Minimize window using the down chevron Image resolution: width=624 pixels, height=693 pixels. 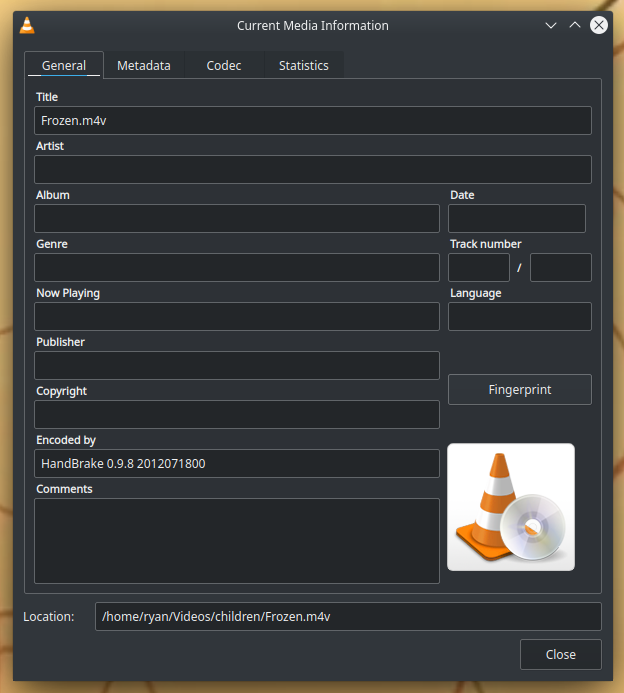point(551,26)
